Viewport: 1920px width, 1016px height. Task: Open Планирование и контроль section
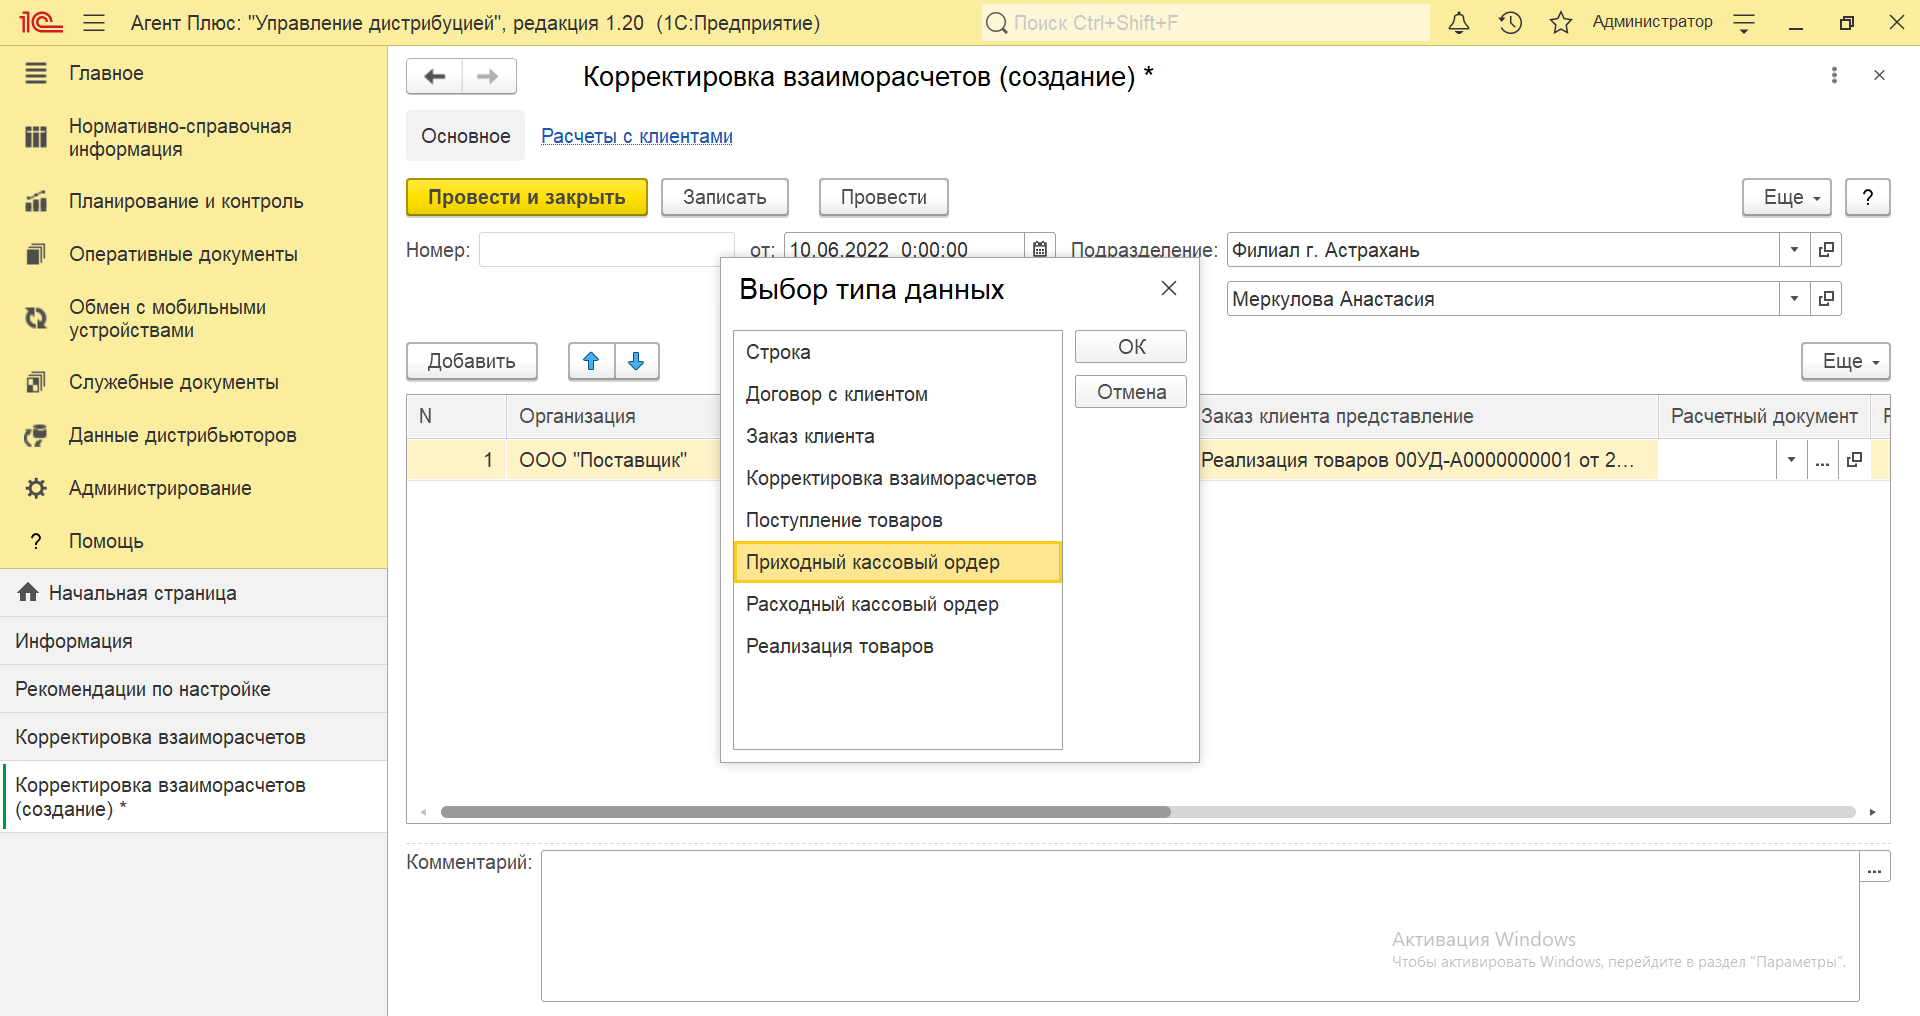tap(194, 201)
